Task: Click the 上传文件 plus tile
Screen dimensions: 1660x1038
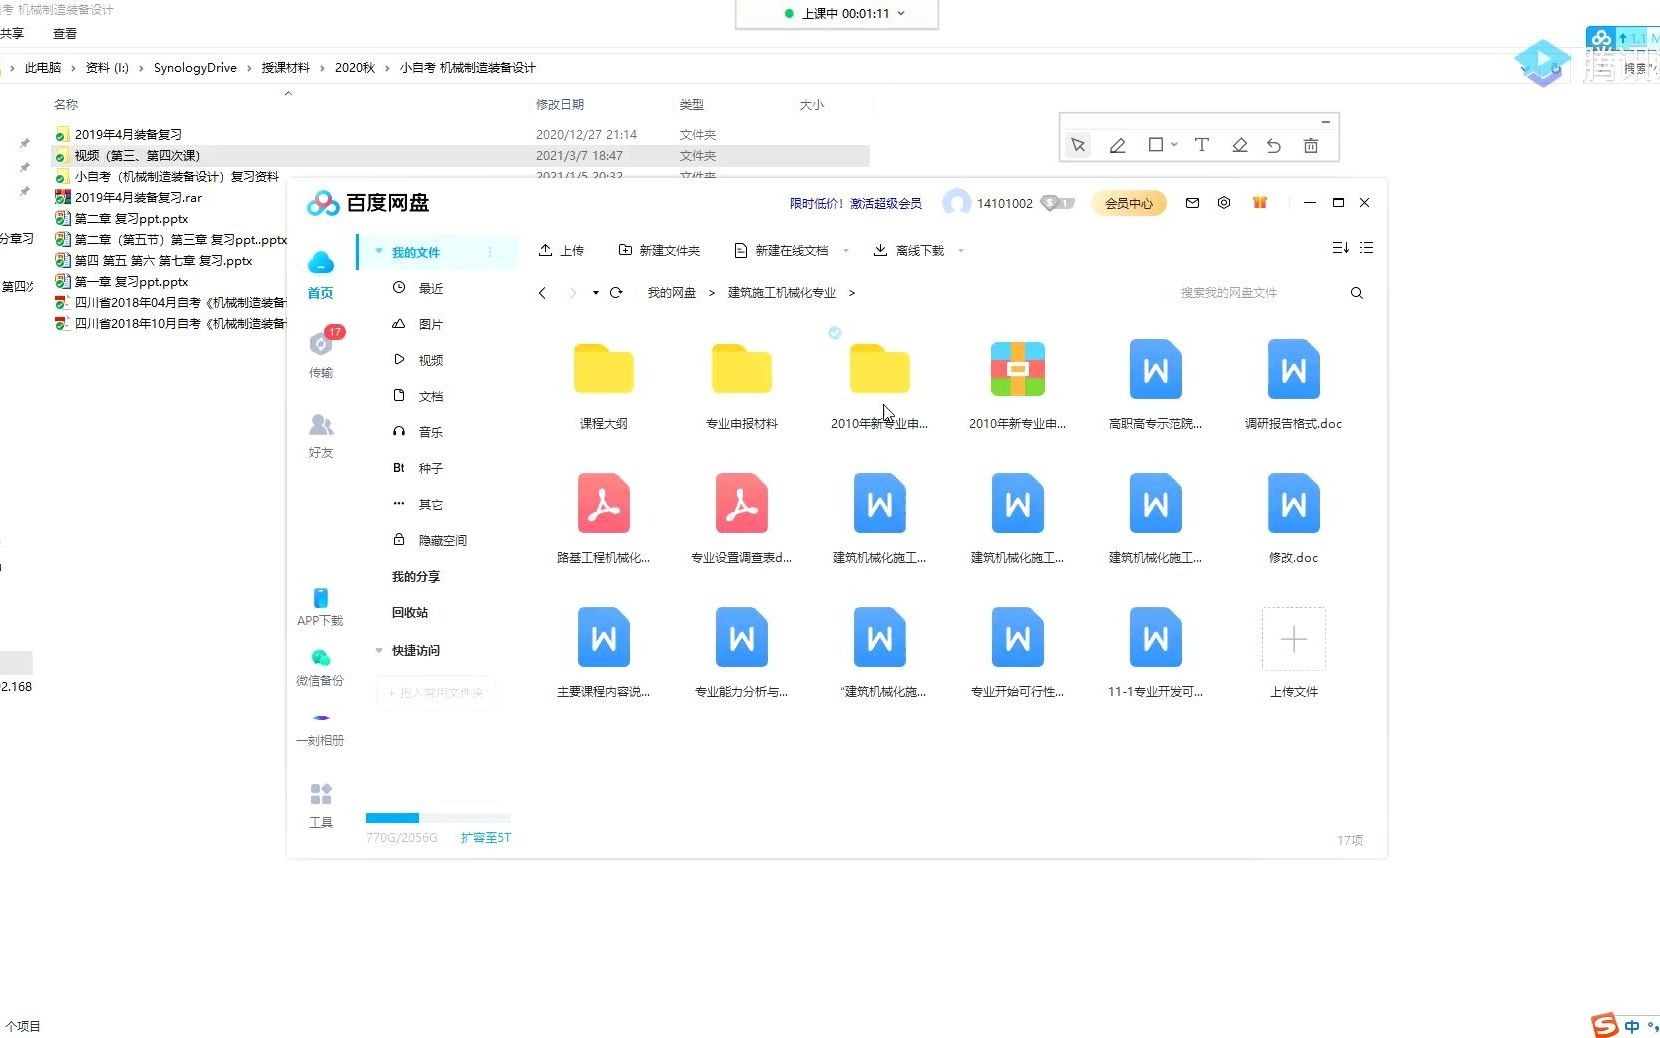Action: [x=1294, y=639]
